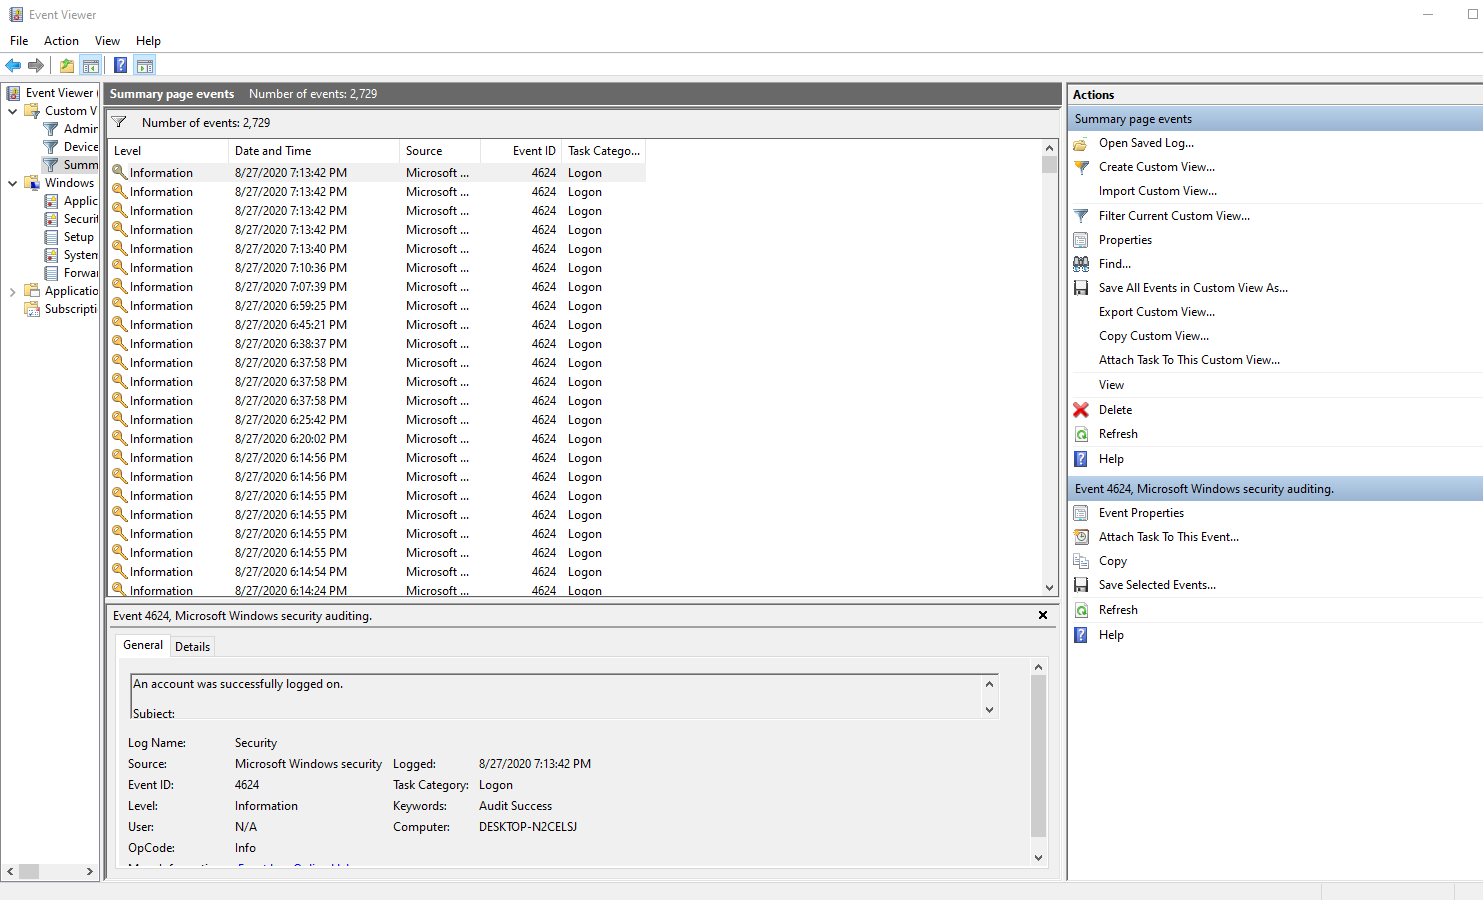Click the Find binoculars icon
This screenshot has height=900, width=1483.
coord(1081,264)
